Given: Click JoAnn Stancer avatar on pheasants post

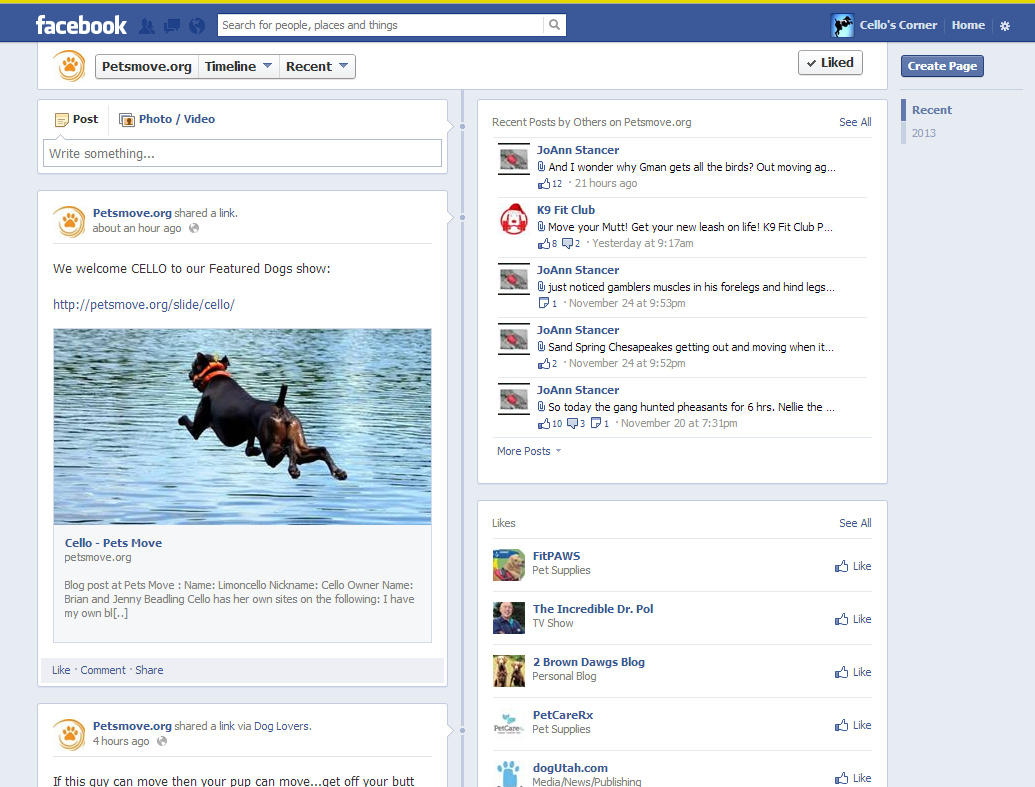Looking at the screenshot, I should tap(514, 399).
